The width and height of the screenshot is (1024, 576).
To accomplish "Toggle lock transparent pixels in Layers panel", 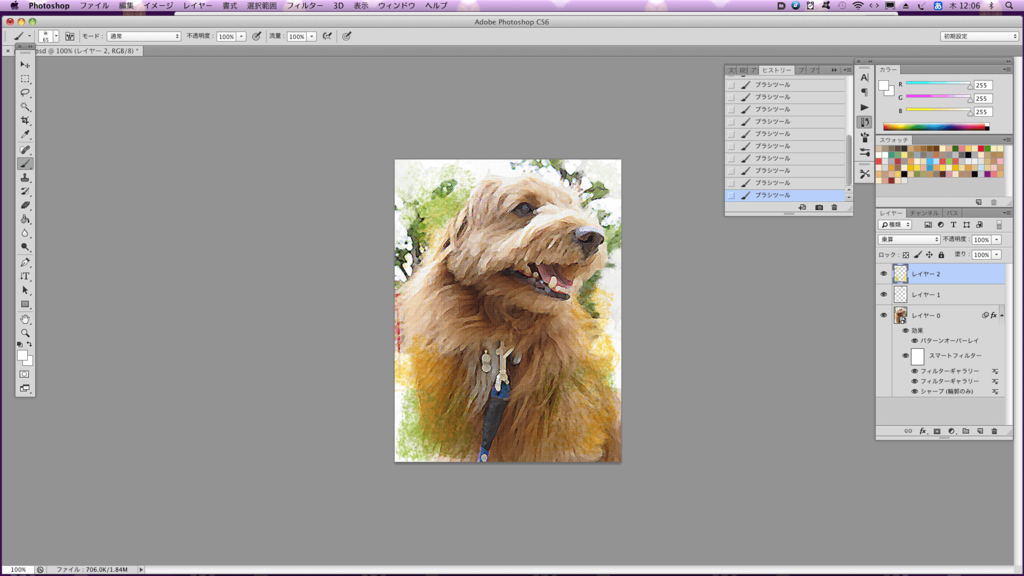I will 906,255.
